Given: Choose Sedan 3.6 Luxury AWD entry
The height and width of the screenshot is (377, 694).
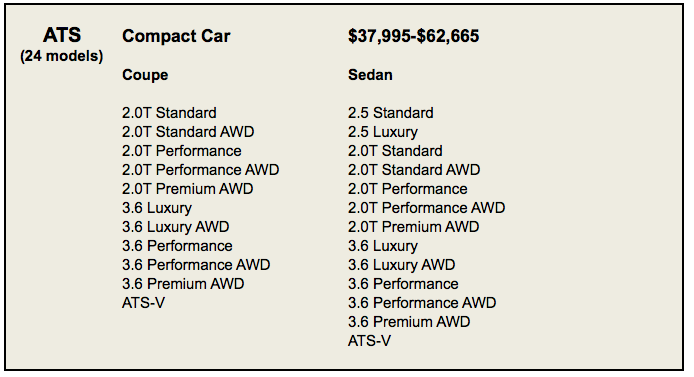Looking at the screenshot, I should click(x=401, y=265).
